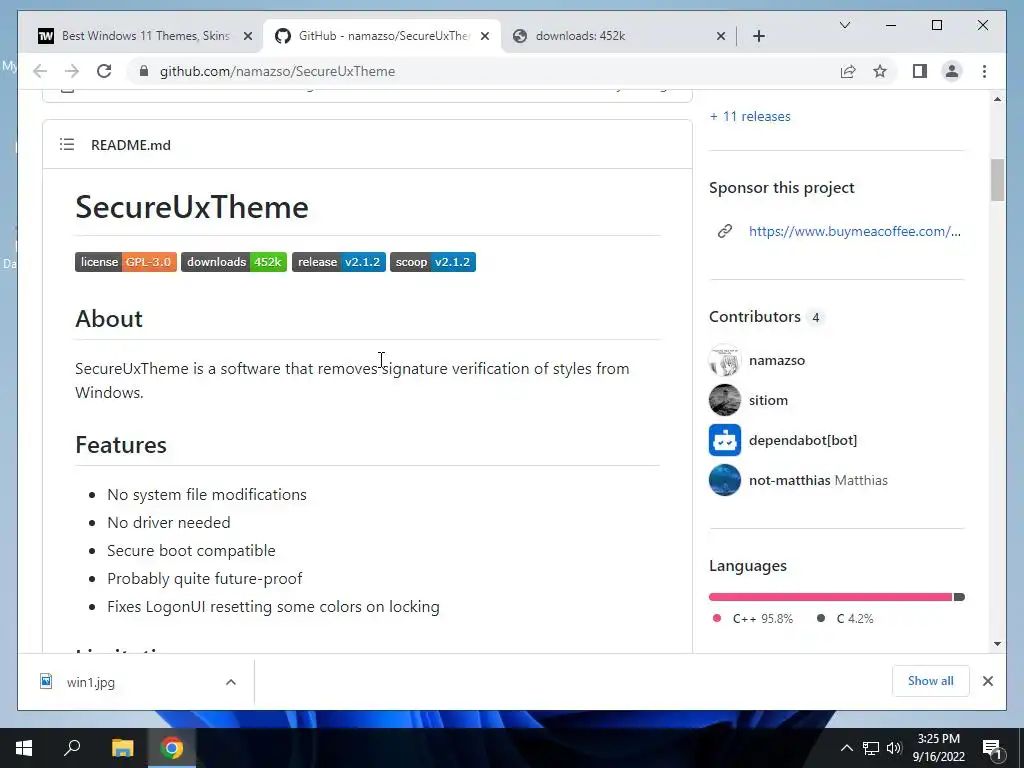
Task: Click 'Secure boot compatible' list item
Action: (191, 551)
